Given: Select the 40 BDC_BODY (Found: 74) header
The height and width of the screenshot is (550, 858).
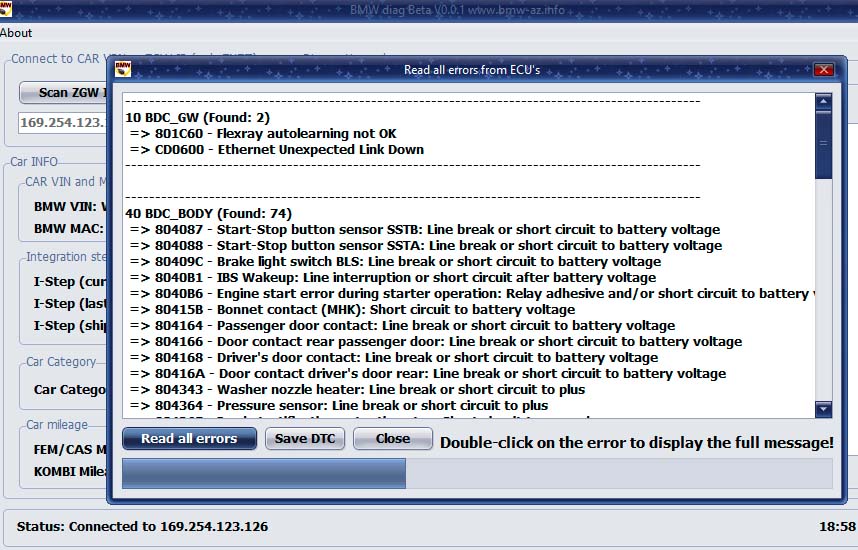Looking at the screenshot, I should click(x=208, y=213).
